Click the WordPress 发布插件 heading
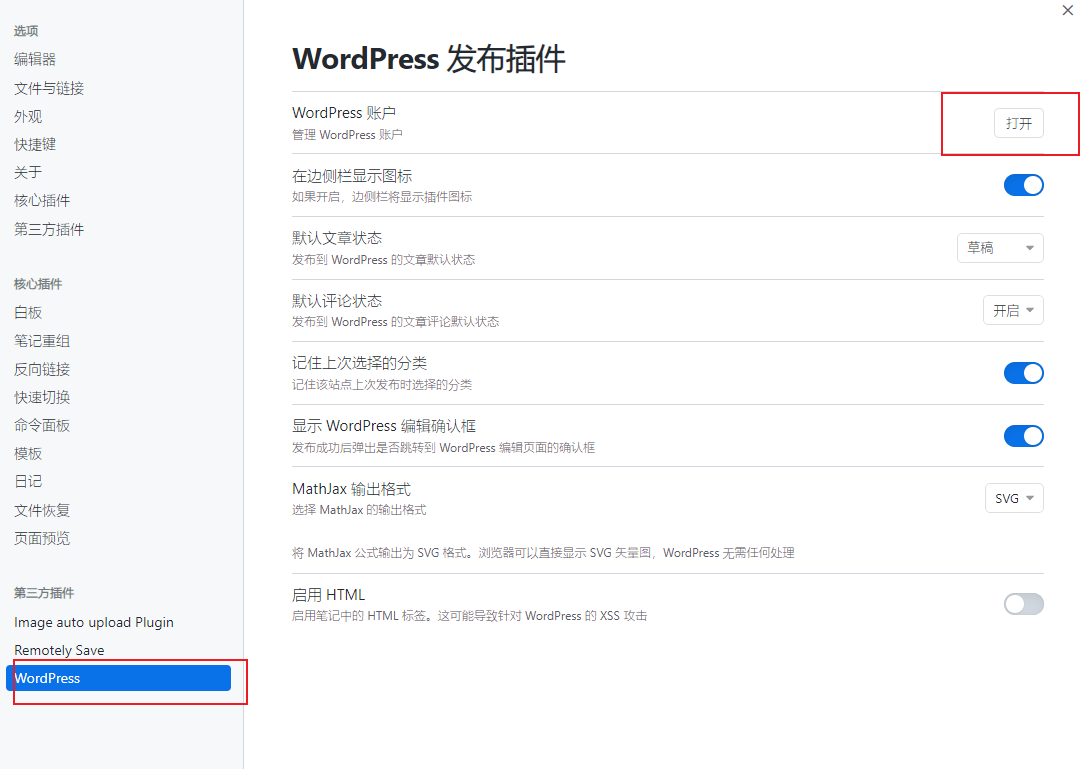The image size is (1090, 769). [428, 58]
